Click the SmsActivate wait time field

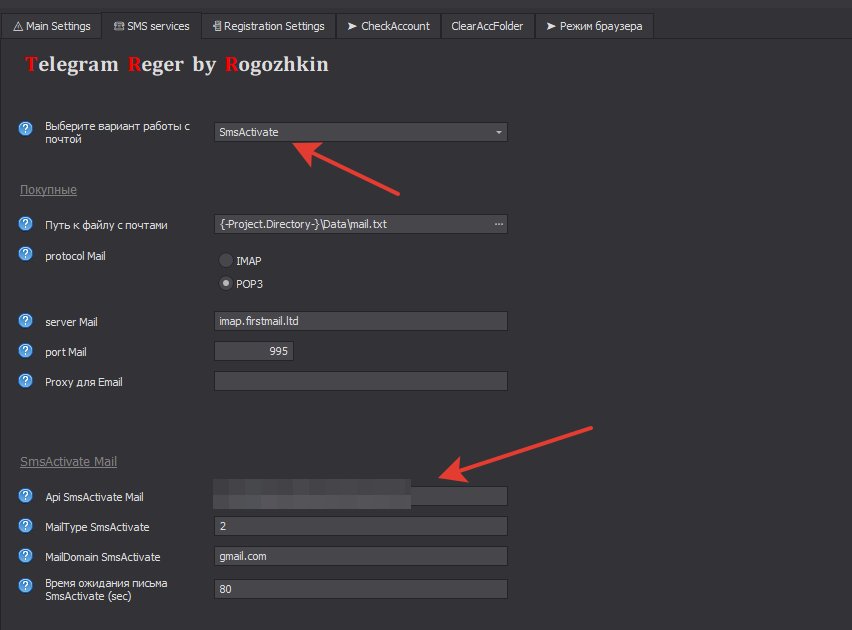click(361, 589)
